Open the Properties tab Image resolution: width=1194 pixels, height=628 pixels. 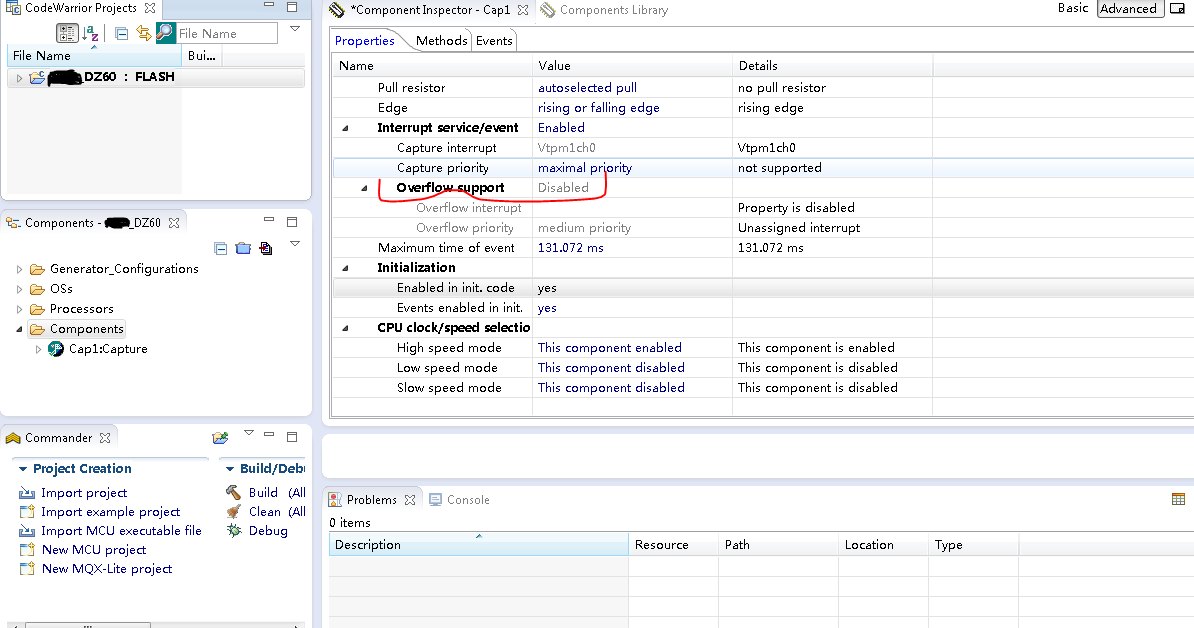pos(365,40)
